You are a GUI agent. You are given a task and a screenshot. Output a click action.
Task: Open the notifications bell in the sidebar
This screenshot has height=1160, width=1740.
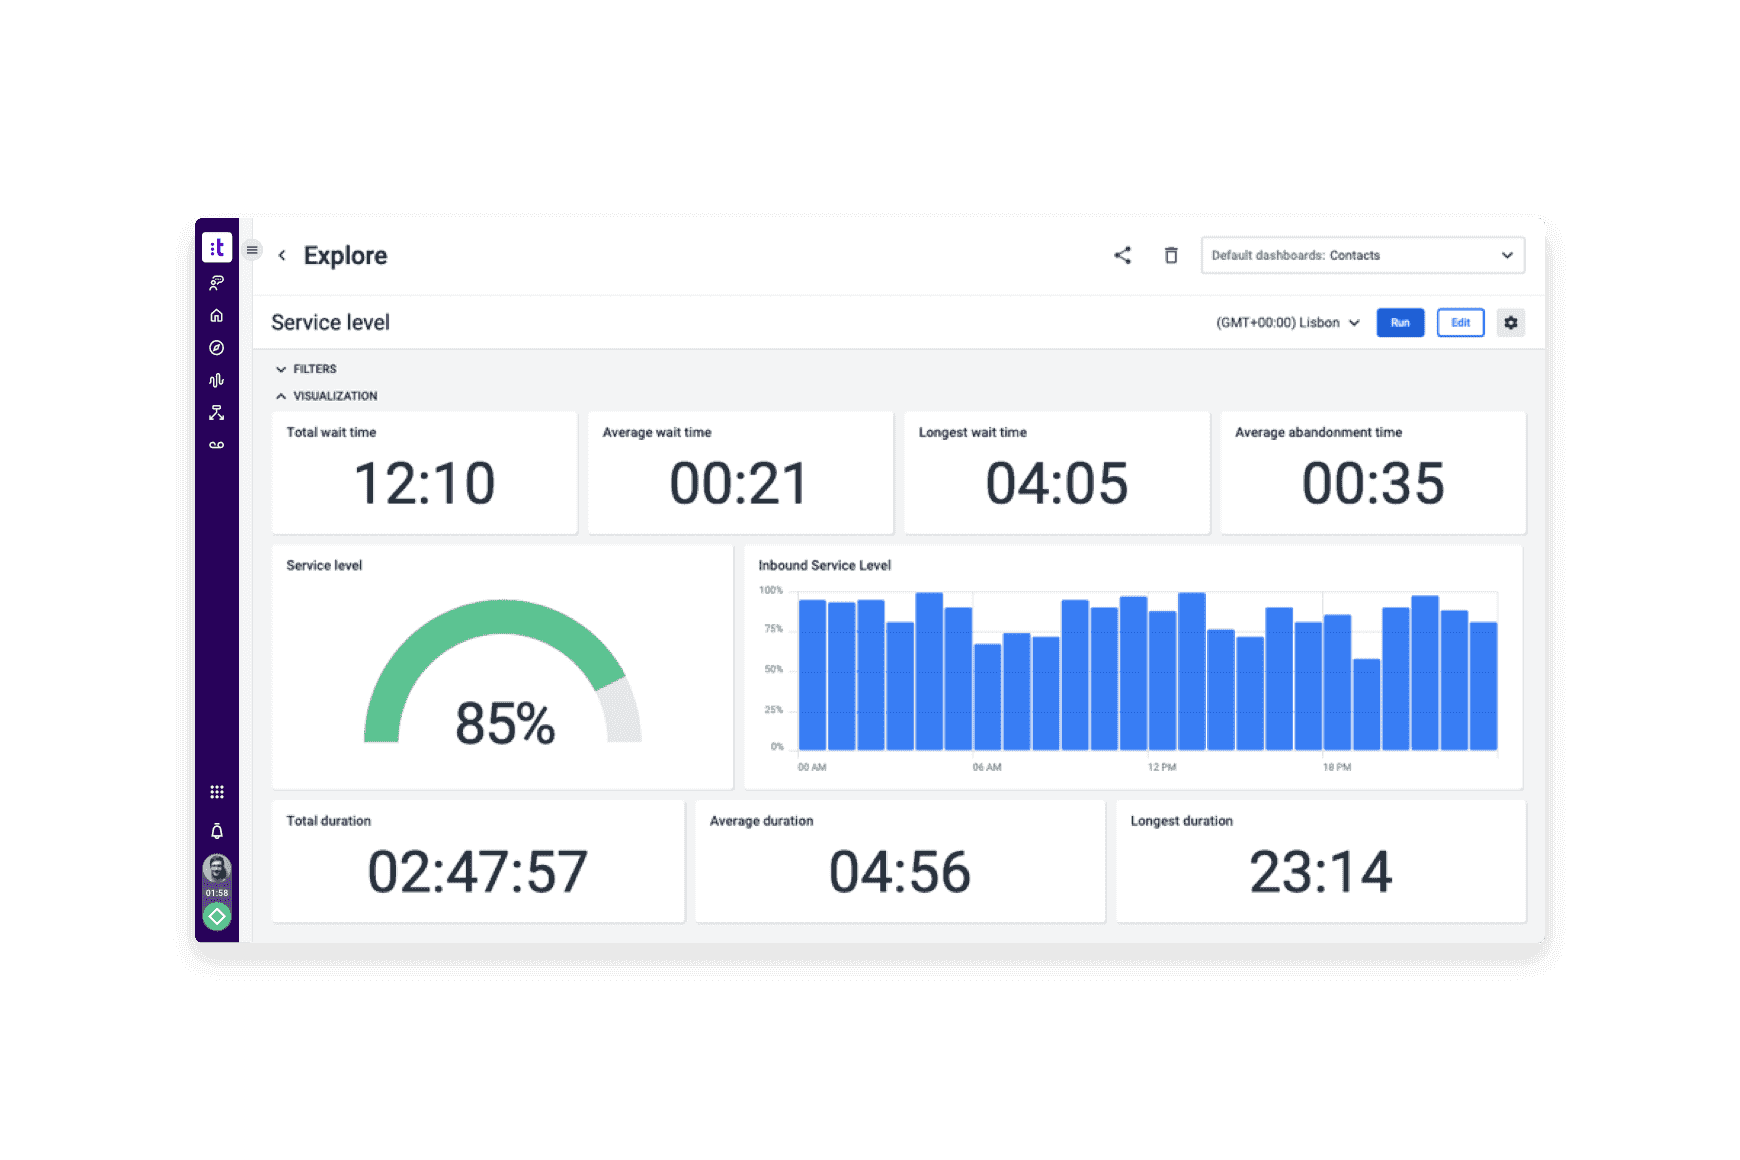coord(216,830)
